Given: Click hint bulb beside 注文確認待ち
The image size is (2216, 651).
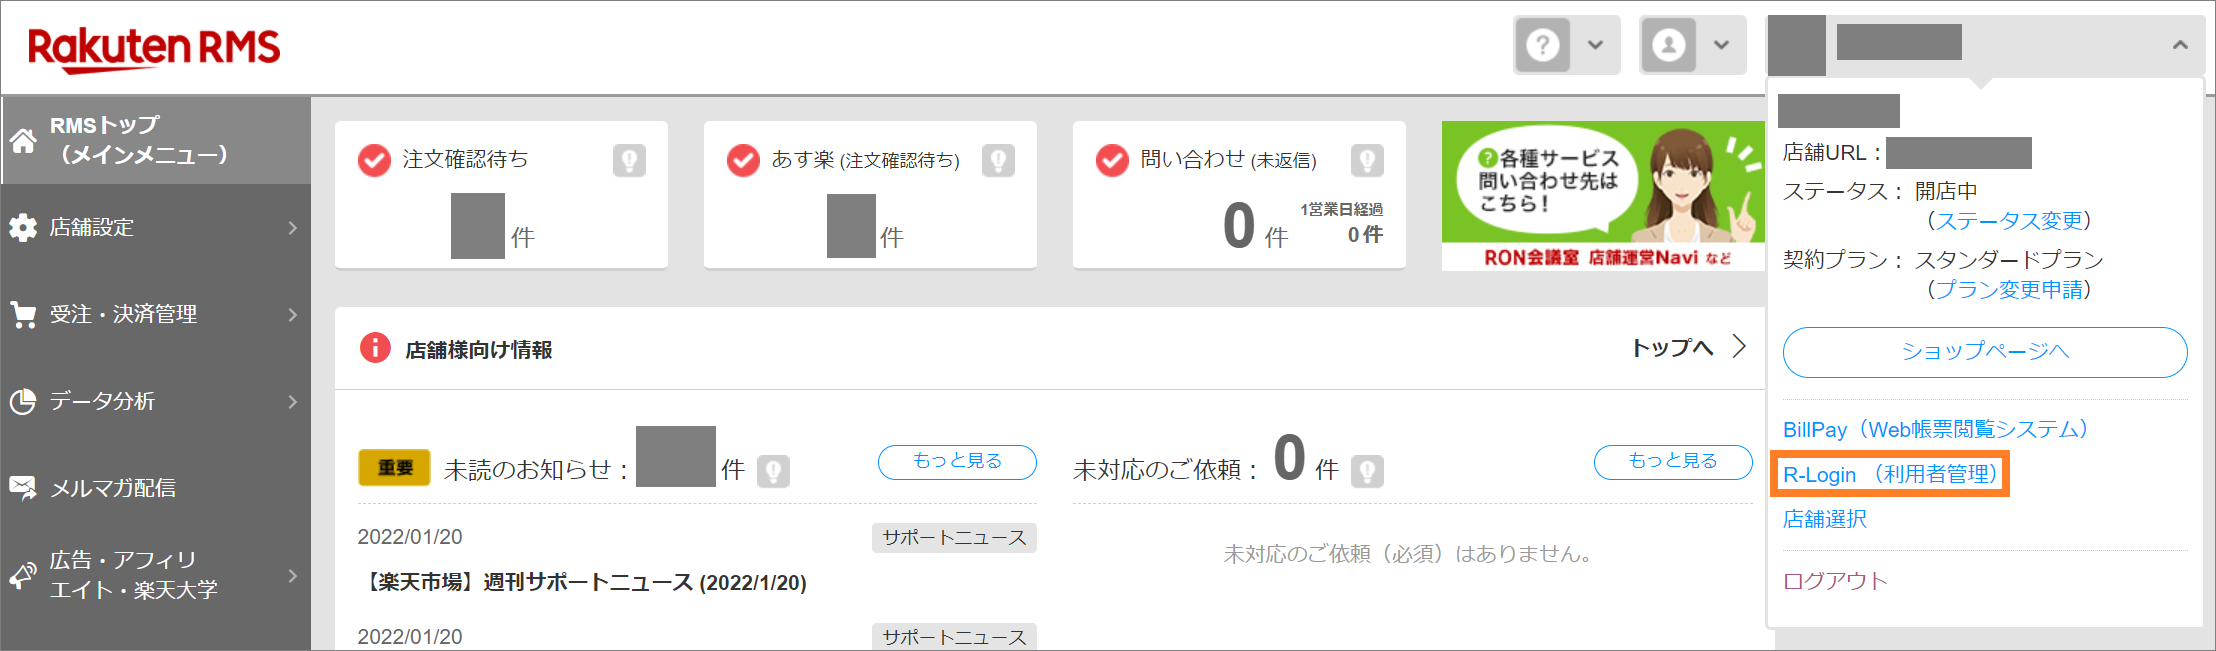Looking at the screenshot, I should tap(629, 160).
